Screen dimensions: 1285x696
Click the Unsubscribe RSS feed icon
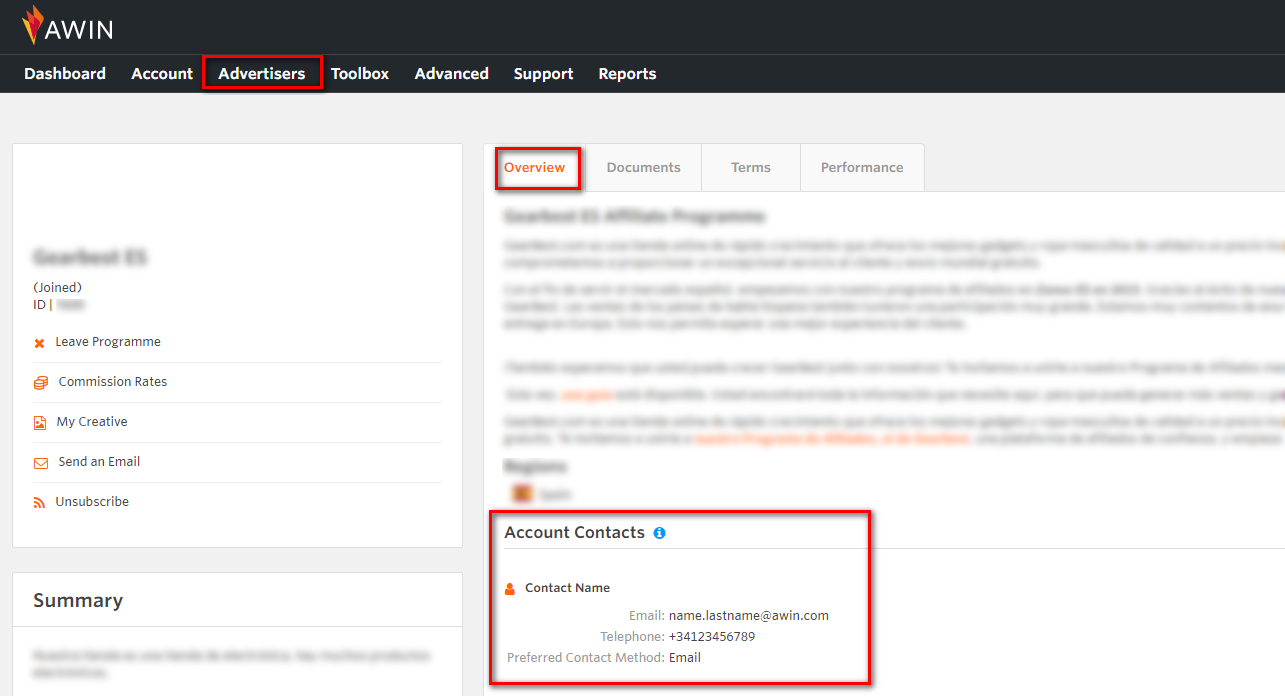coord(38,501)
